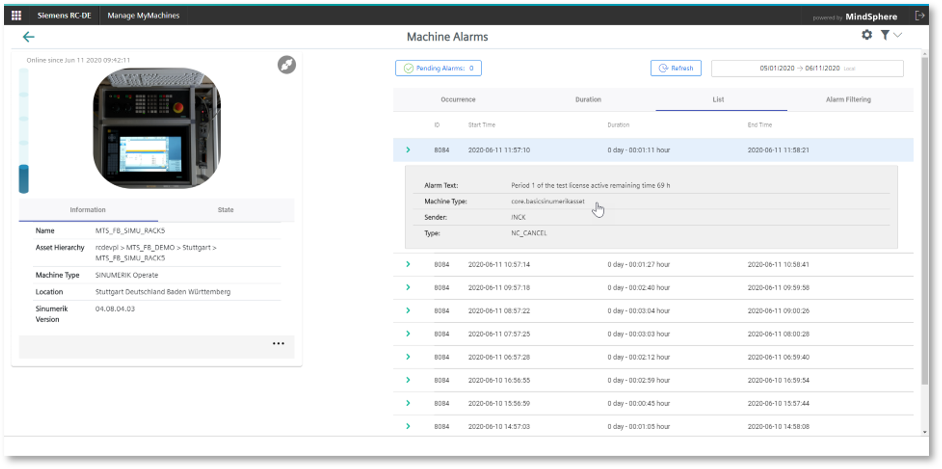Image resolution: width=942 pixels, height=469 pixels.
Task: Select the State tab in machine panel
Action: point(225,210)
